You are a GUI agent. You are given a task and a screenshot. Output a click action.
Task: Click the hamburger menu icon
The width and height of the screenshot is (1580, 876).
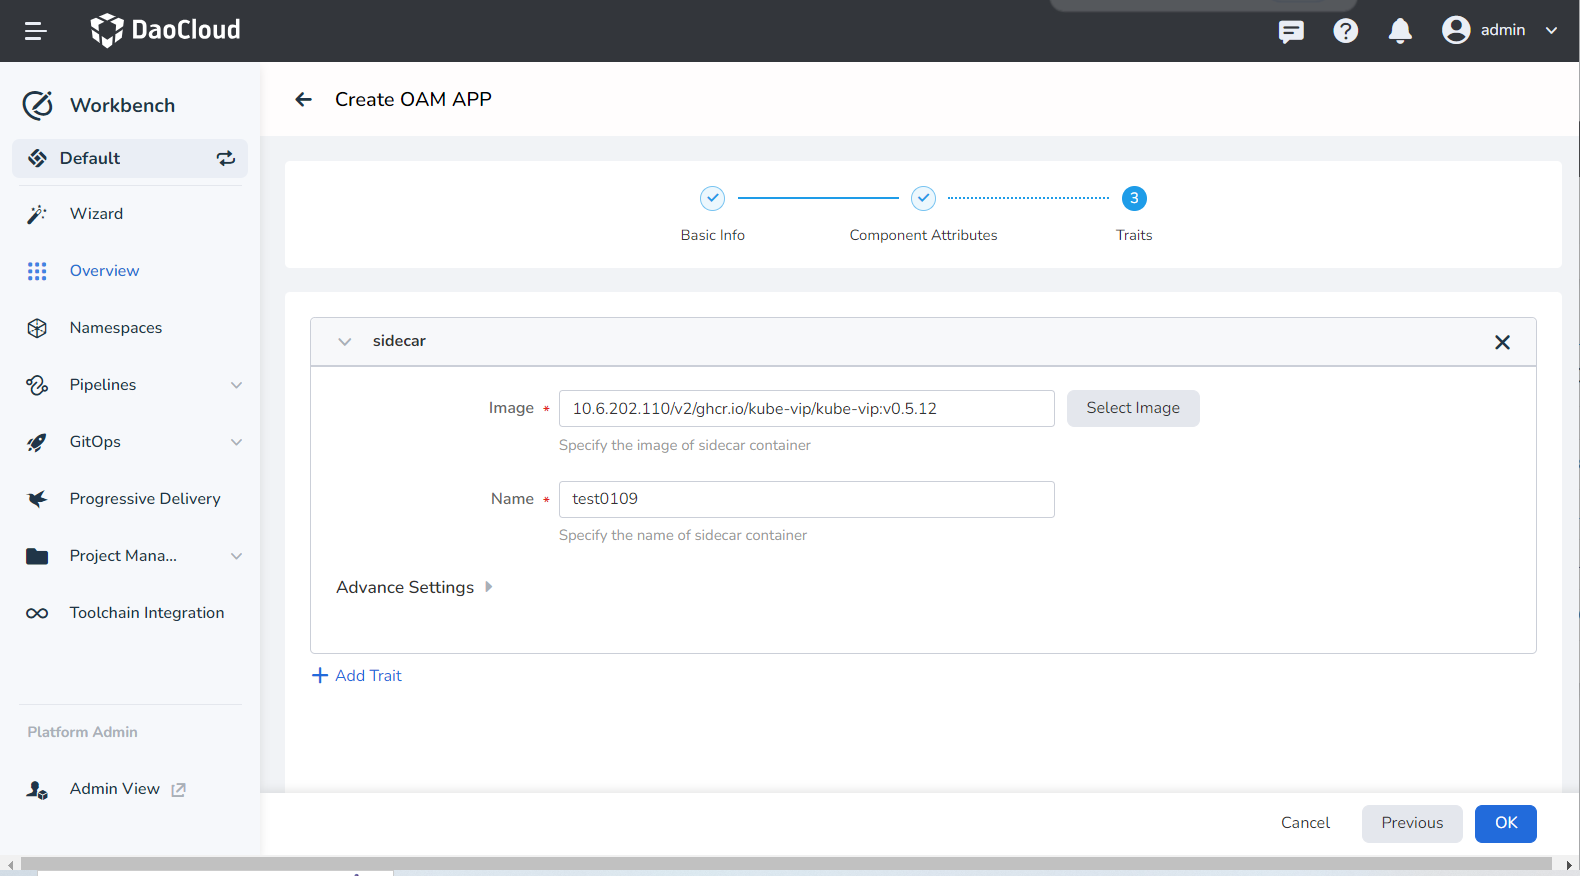click(36, 31)
